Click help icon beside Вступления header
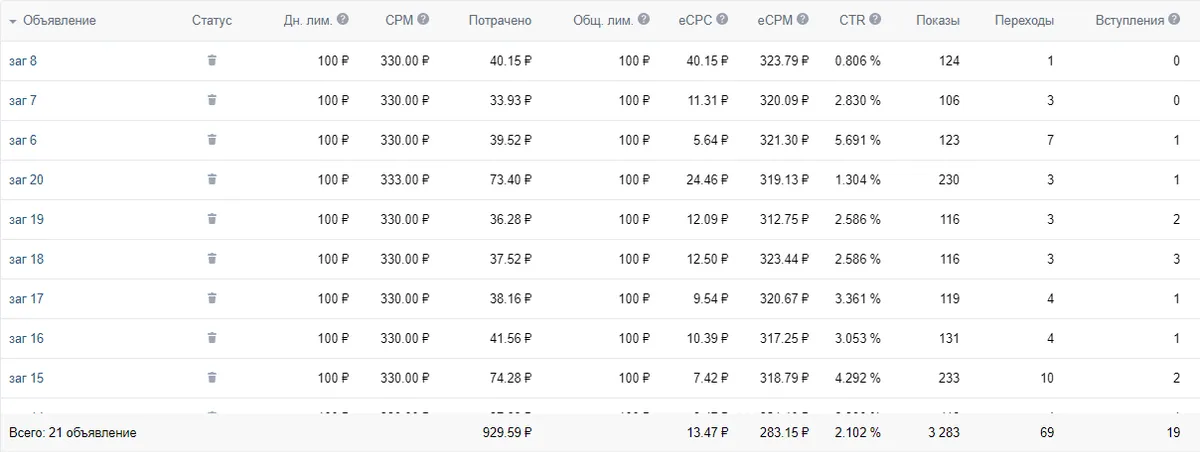The width and height of the screenshot is (1200, 452). (1174, 19)
